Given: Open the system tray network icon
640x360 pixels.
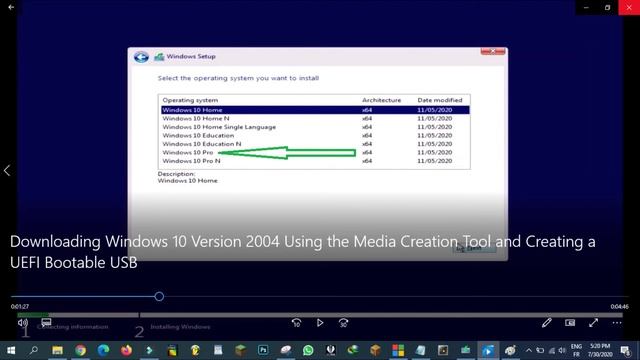Looking at the screenshot, I should tap(552, 350).
